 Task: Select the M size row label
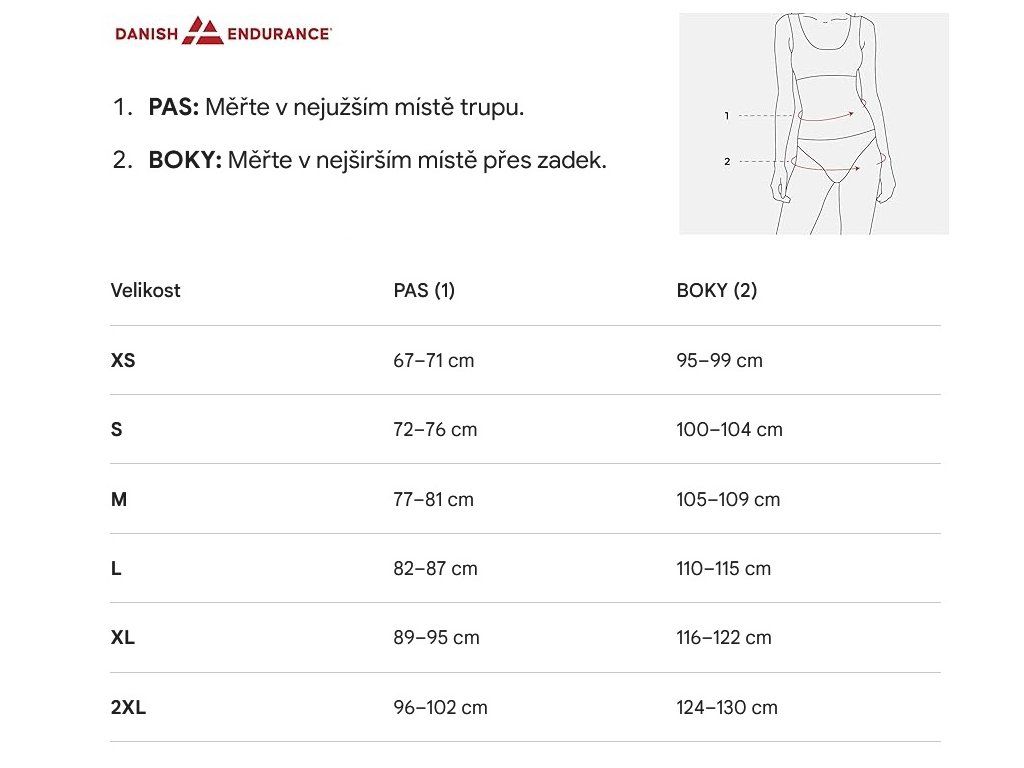tap(119, 499)
